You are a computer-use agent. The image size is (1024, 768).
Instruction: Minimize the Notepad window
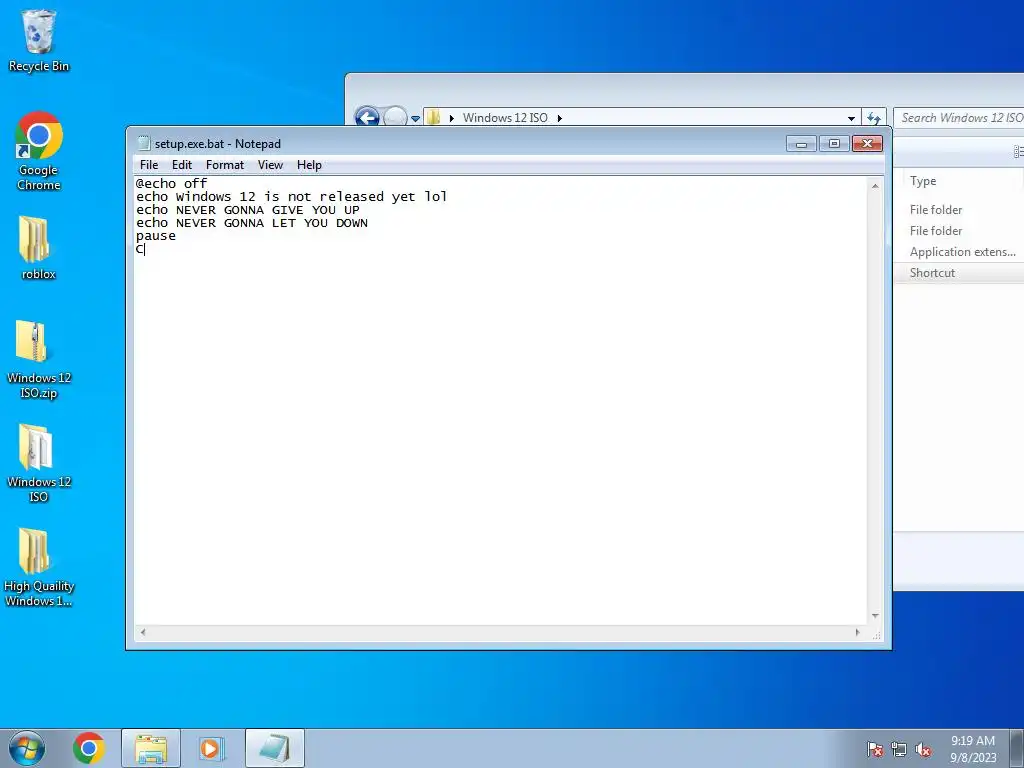(801, 144)
